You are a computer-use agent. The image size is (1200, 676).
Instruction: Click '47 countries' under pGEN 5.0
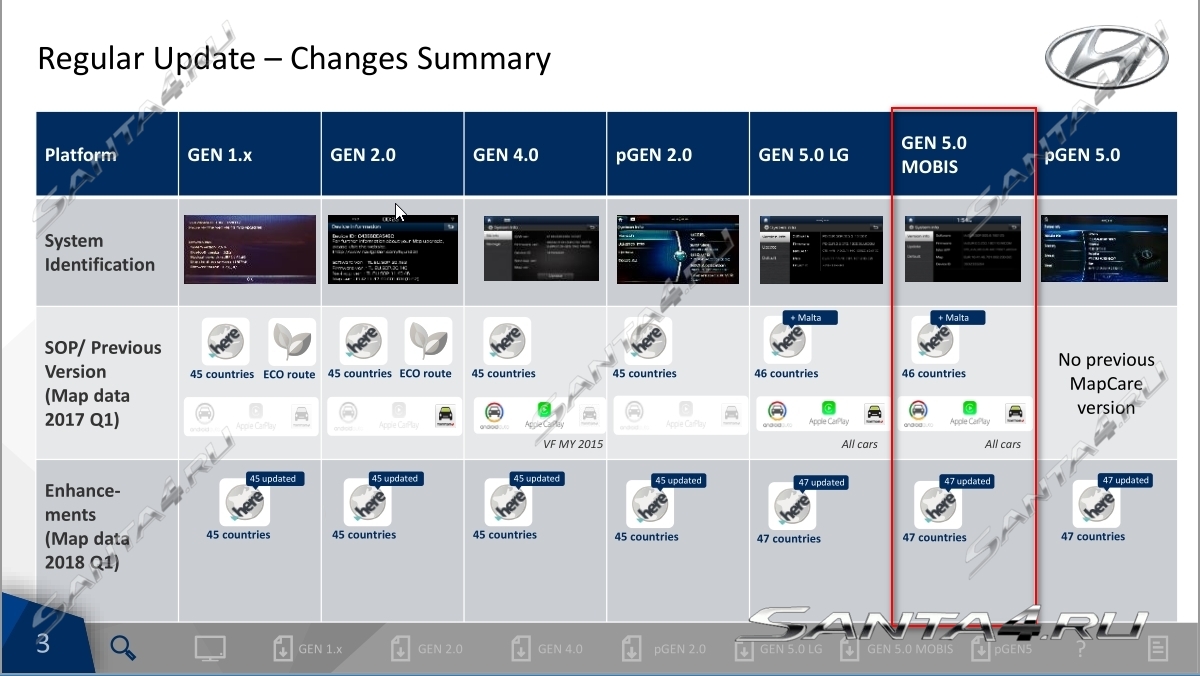click(1095, 537)
